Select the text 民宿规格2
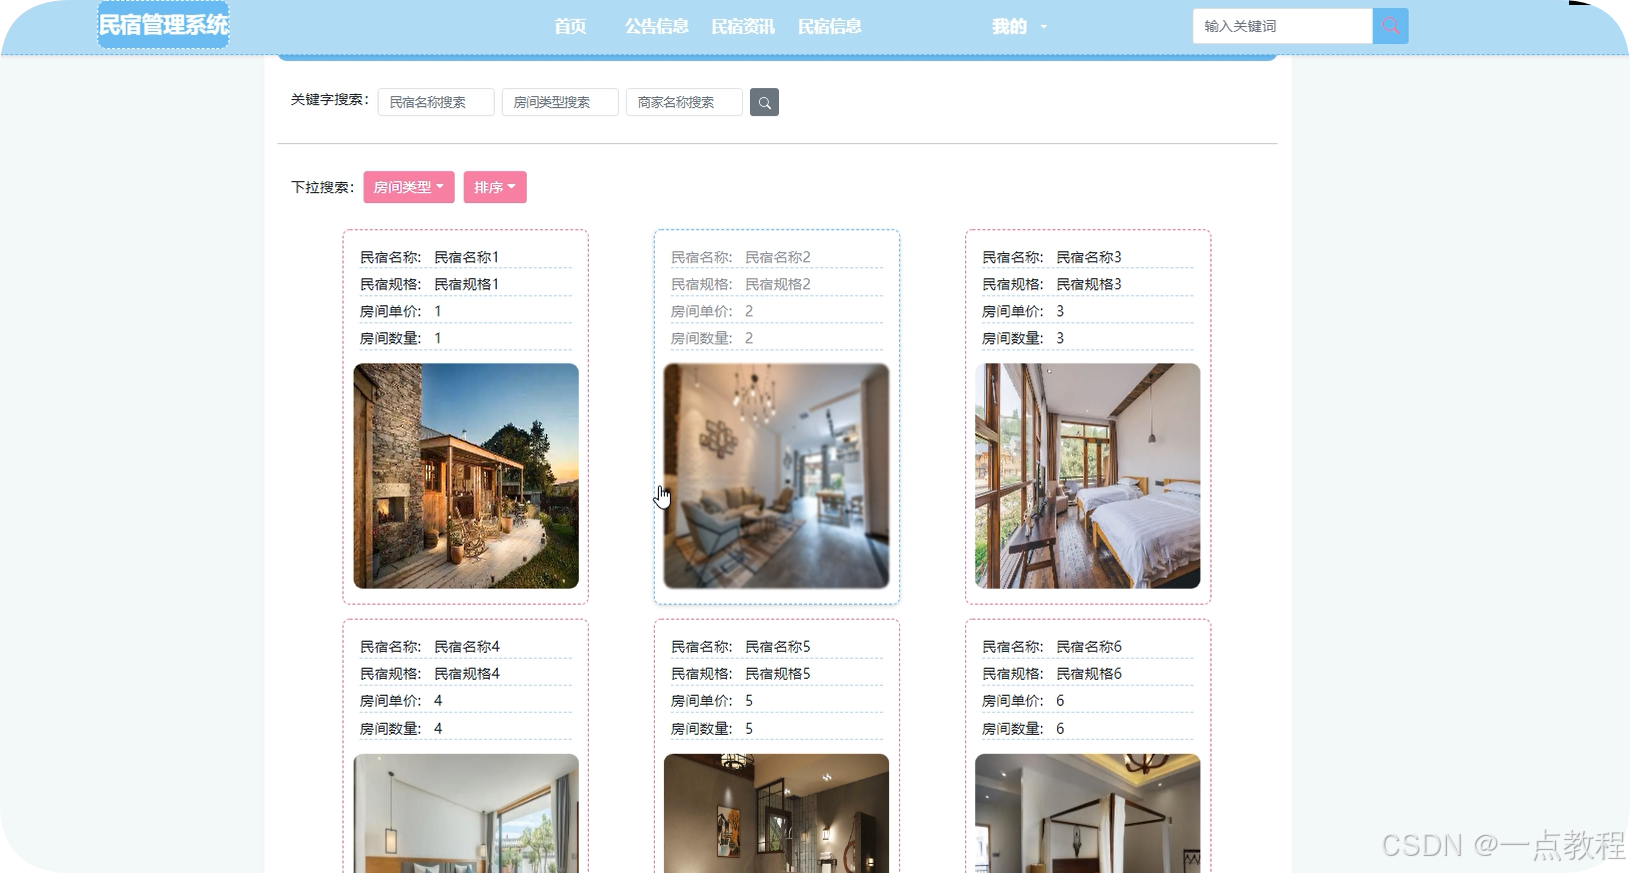 (778, 284)
